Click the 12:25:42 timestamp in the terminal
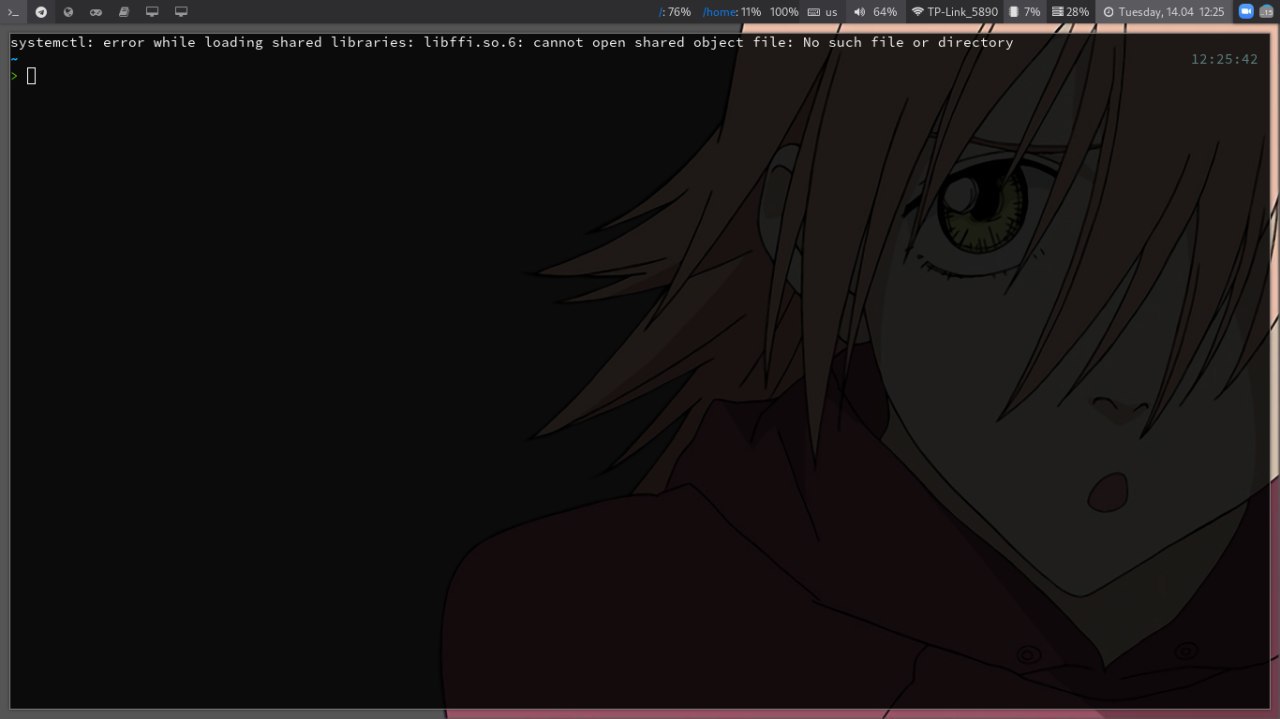Viewport: 1280px width, 719px height. (1224, 60)
